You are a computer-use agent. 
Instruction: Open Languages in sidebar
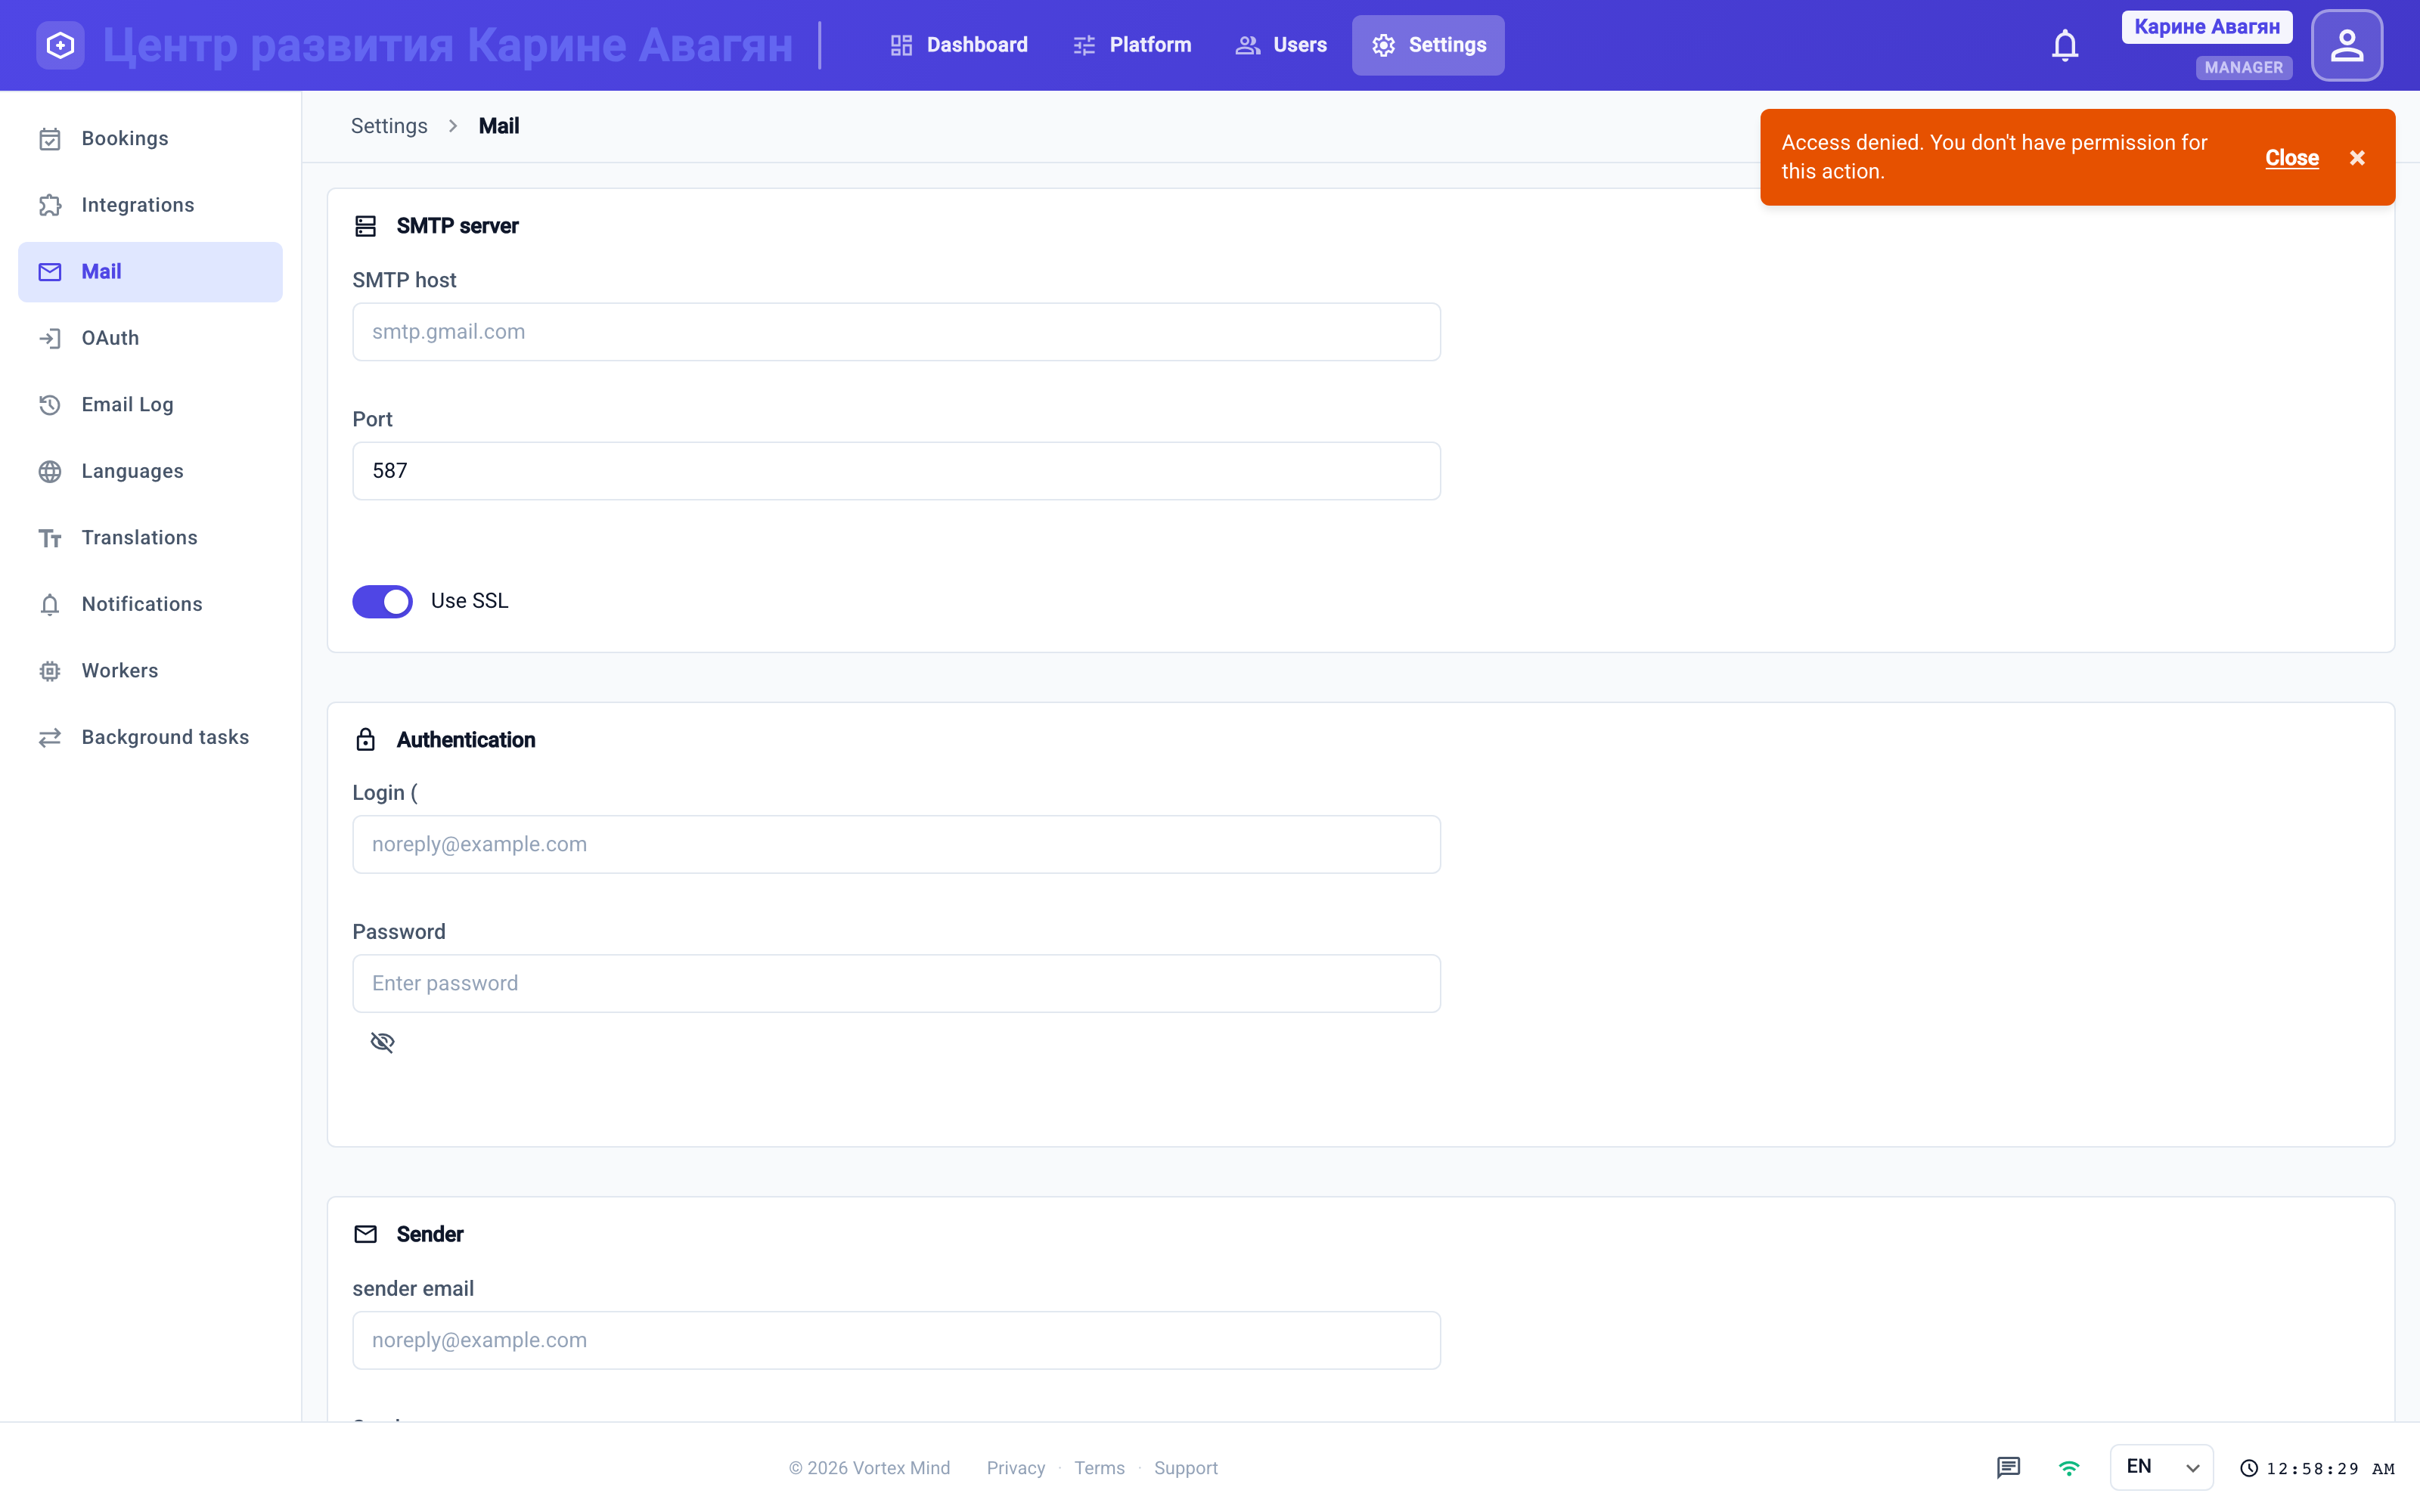tap(150, 472)
